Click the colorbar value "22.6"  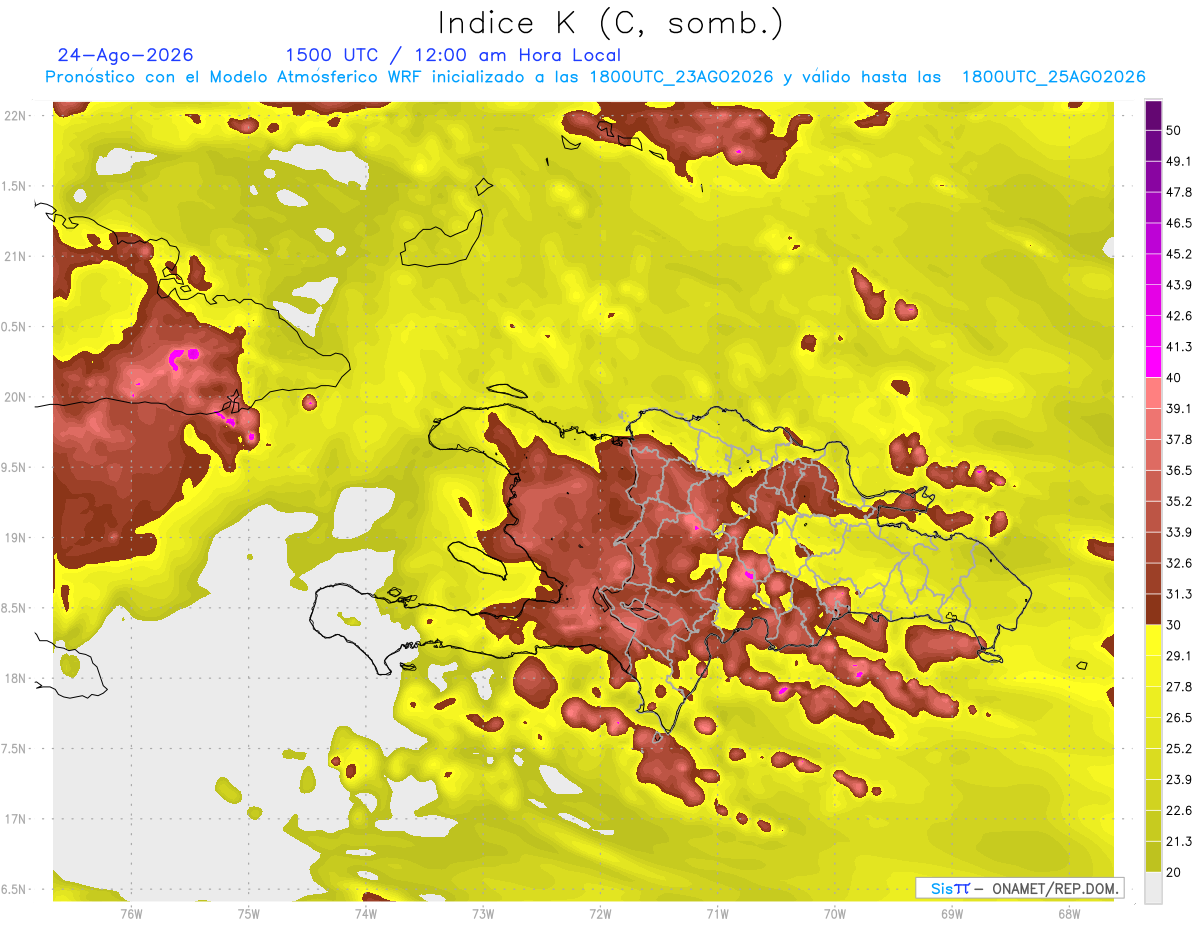[1179, 811]
